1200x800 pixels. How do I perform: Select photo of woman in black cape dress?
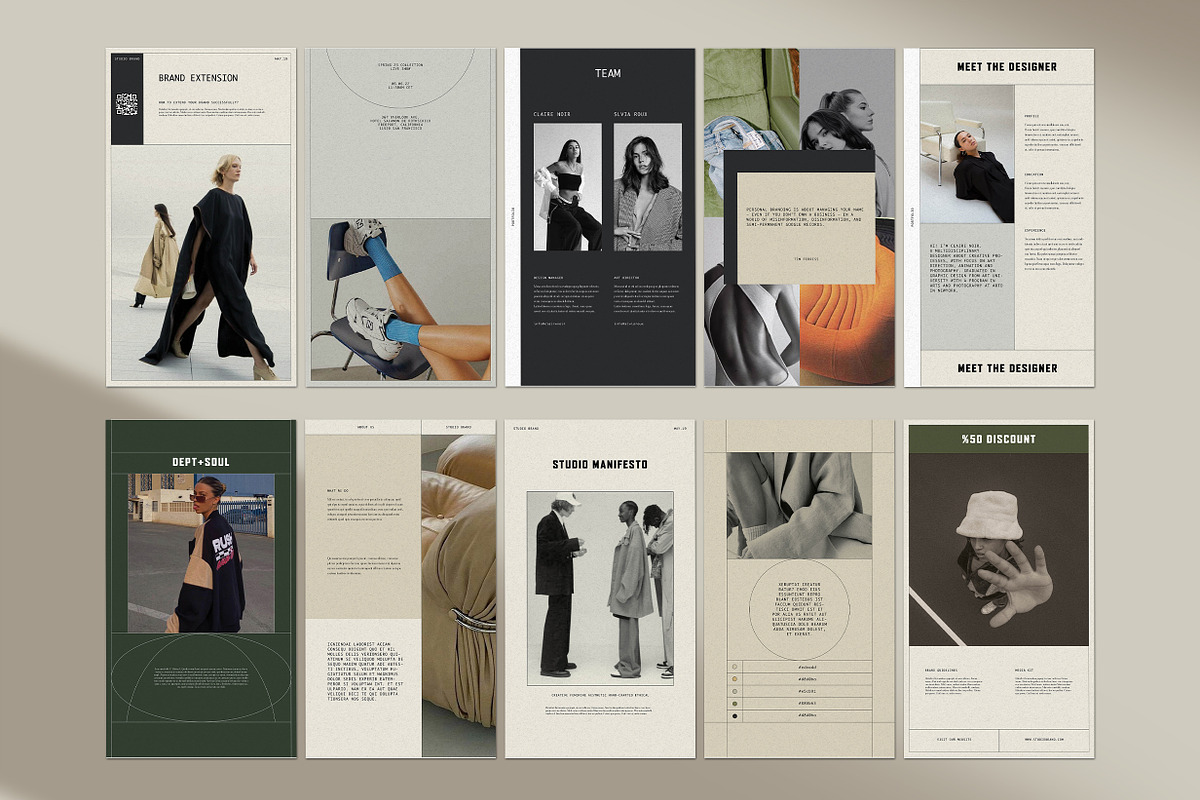pyautogui.click(x=200, y=263)
